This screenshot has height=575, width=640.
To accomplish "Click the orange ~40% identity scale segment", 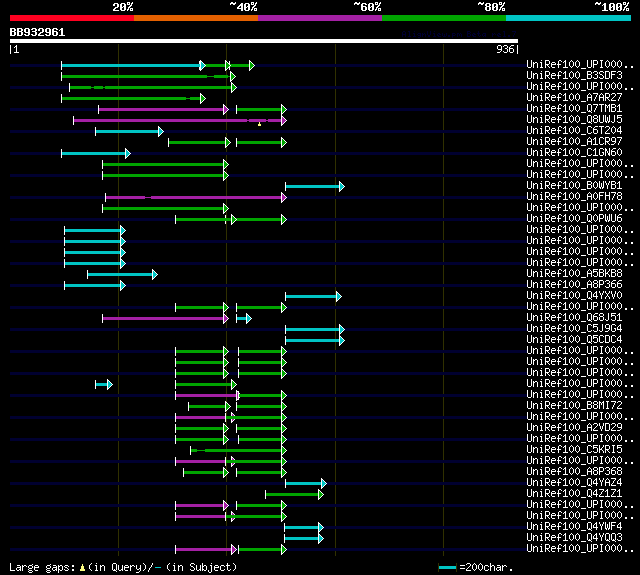I will [x=196, y=18].
